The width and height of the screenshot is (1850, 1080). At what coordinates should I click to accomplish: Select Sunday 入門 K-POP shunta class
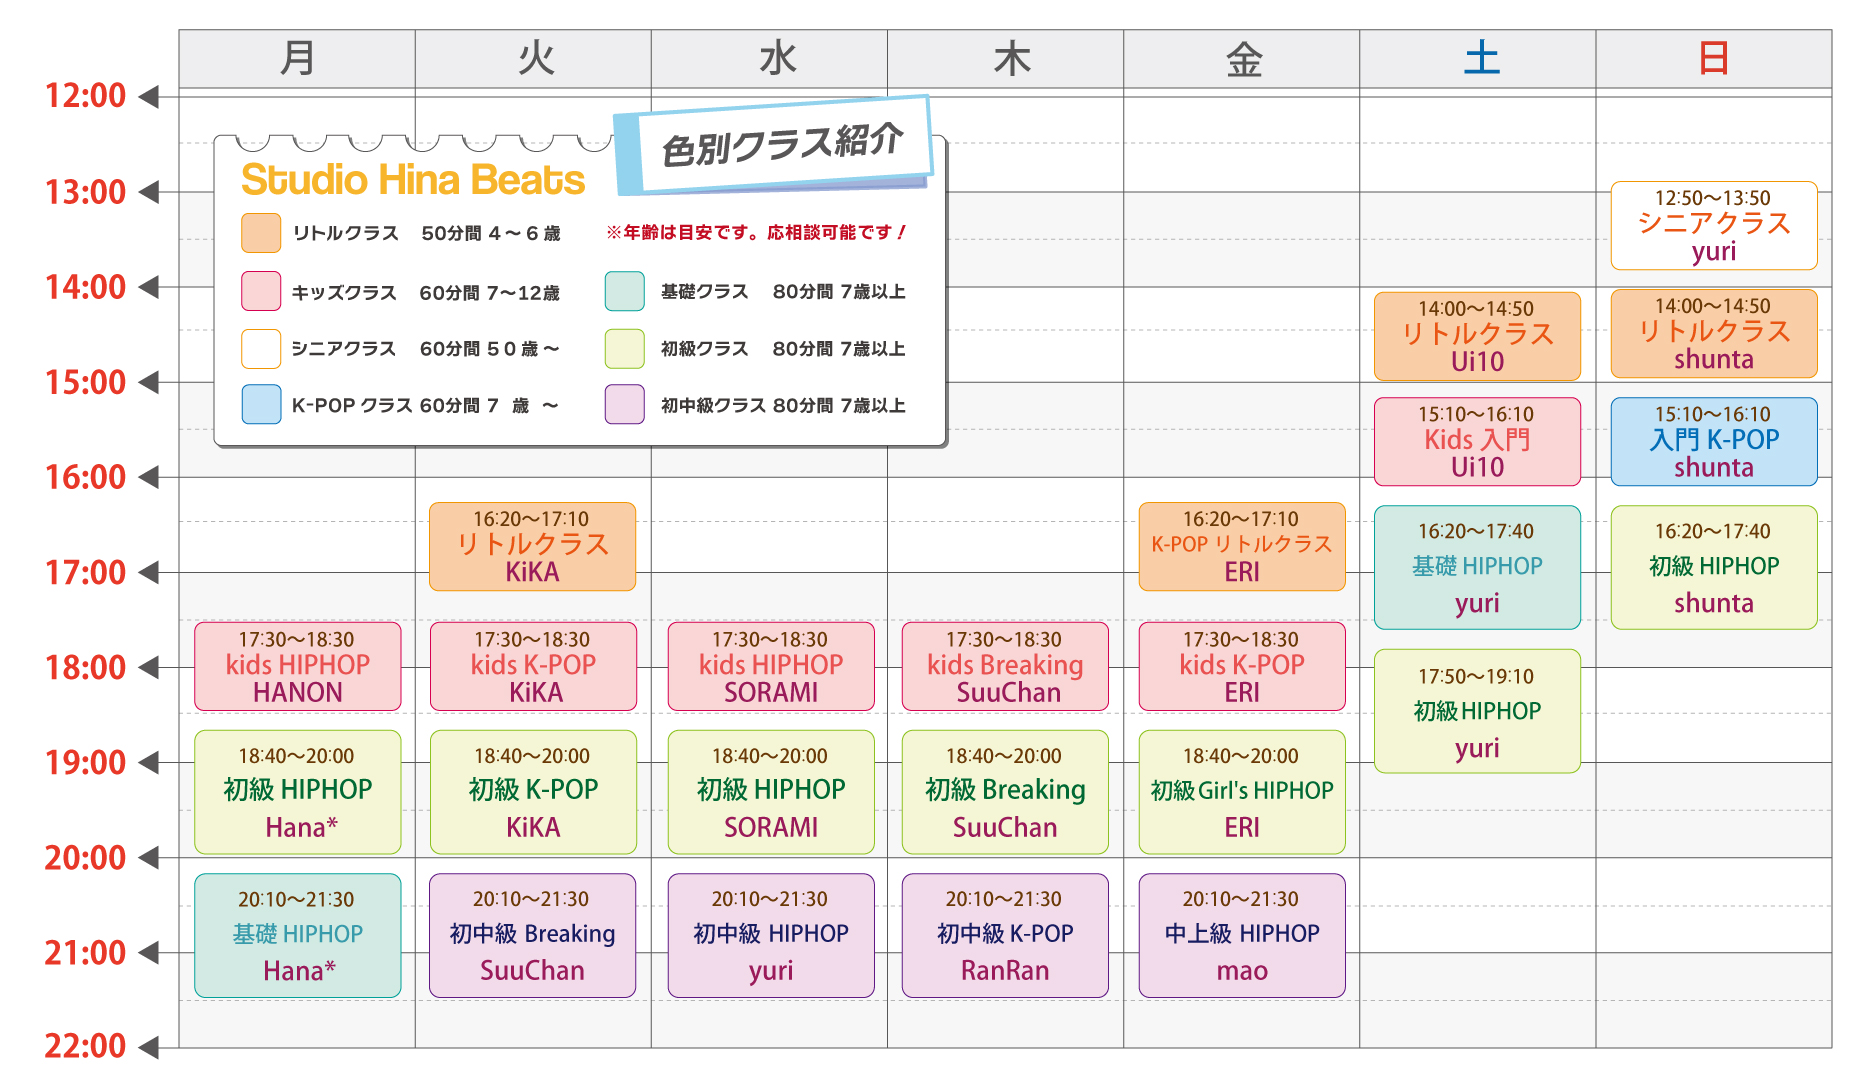click(1713, 441)
